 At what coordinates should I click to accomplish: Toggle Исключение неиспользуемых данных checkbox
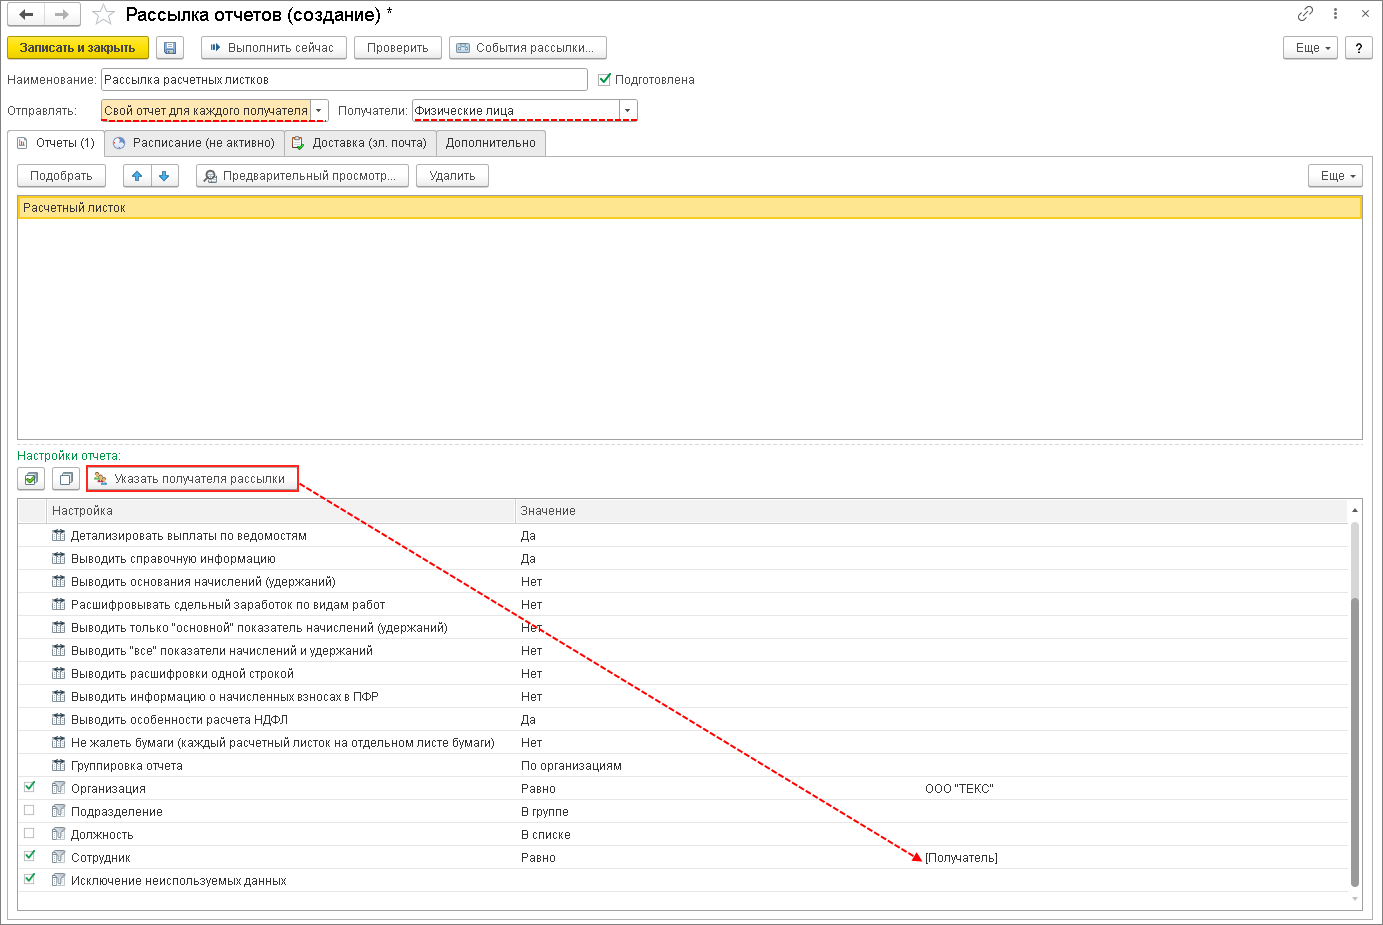(x=30, y=880)
